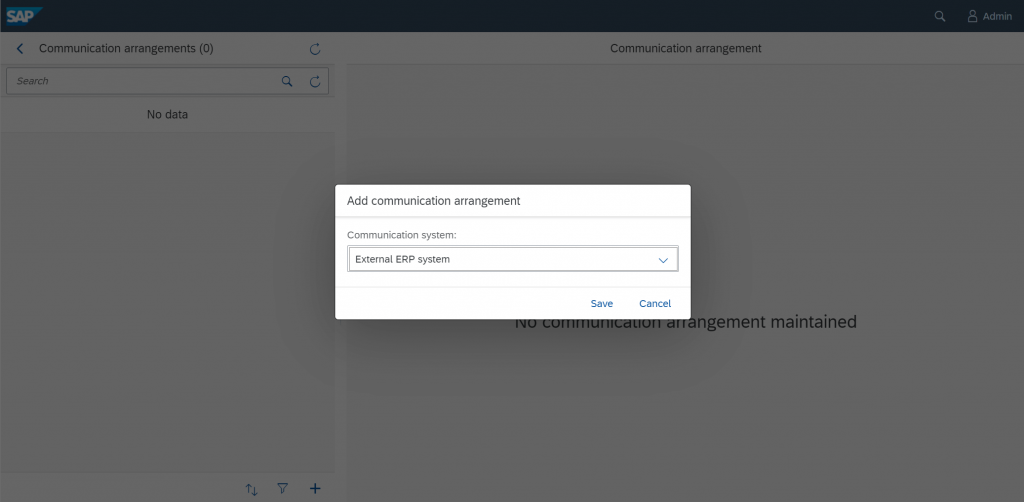
Task: Click 'Communication arrangements (0)' title
Action: 126,48
